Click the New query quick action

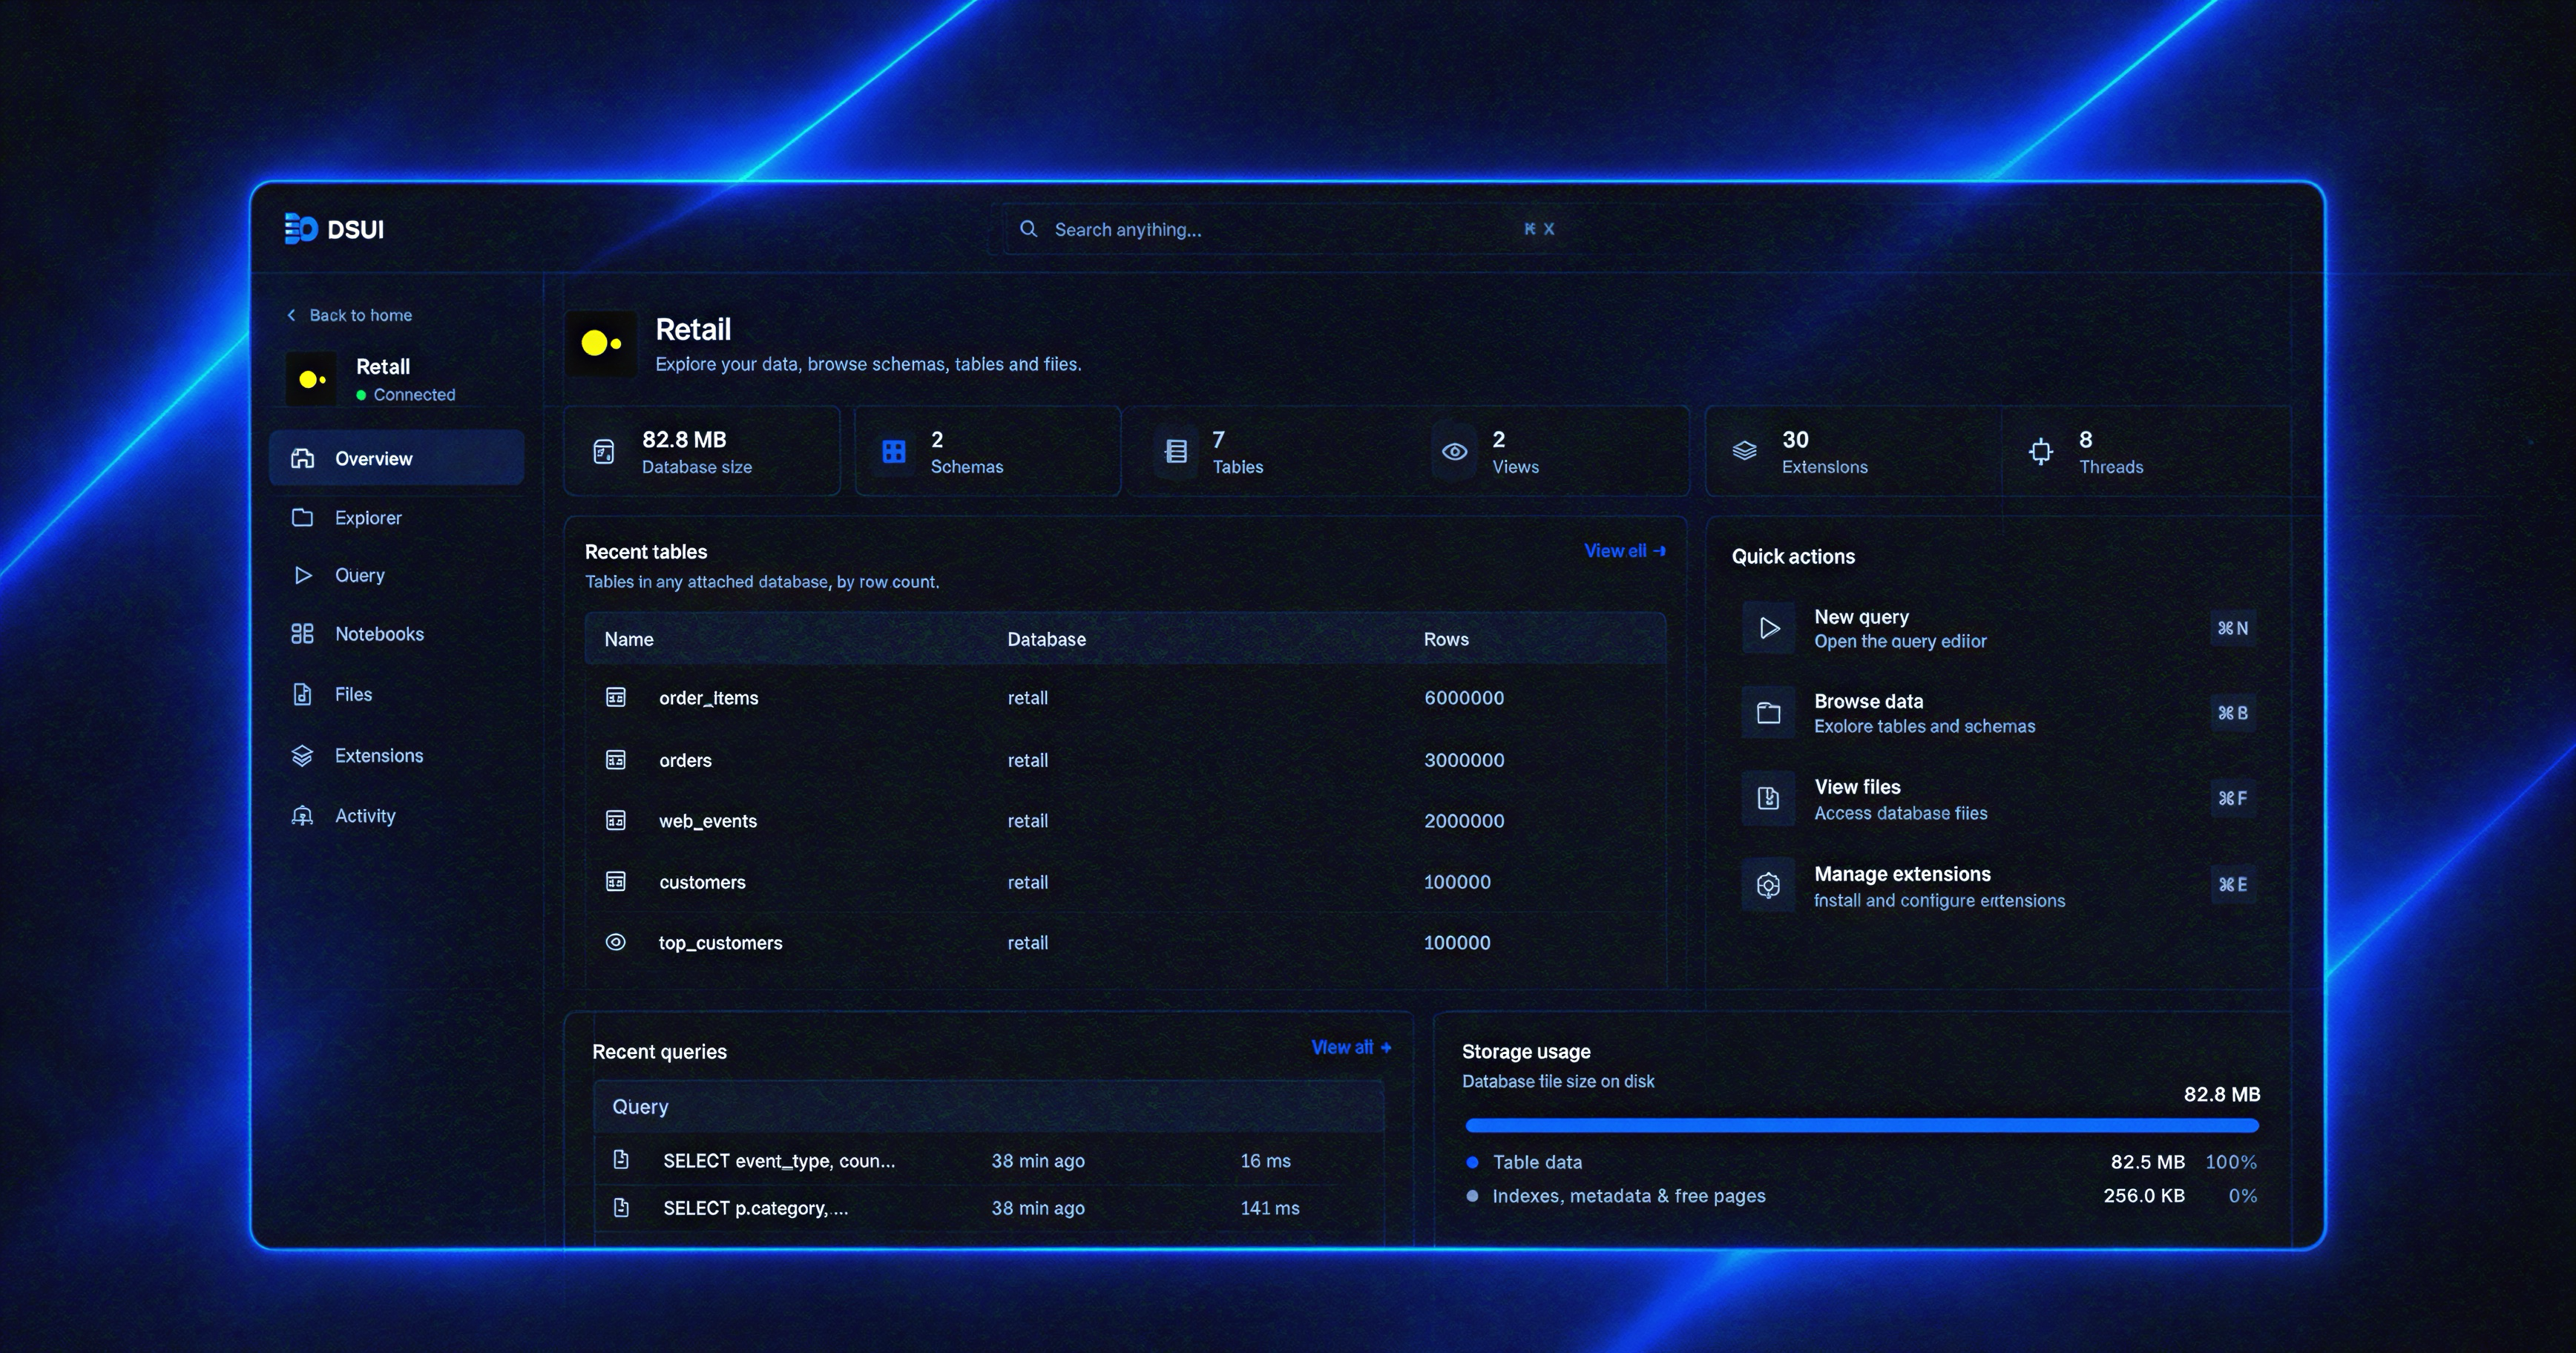coord(1999,628)
